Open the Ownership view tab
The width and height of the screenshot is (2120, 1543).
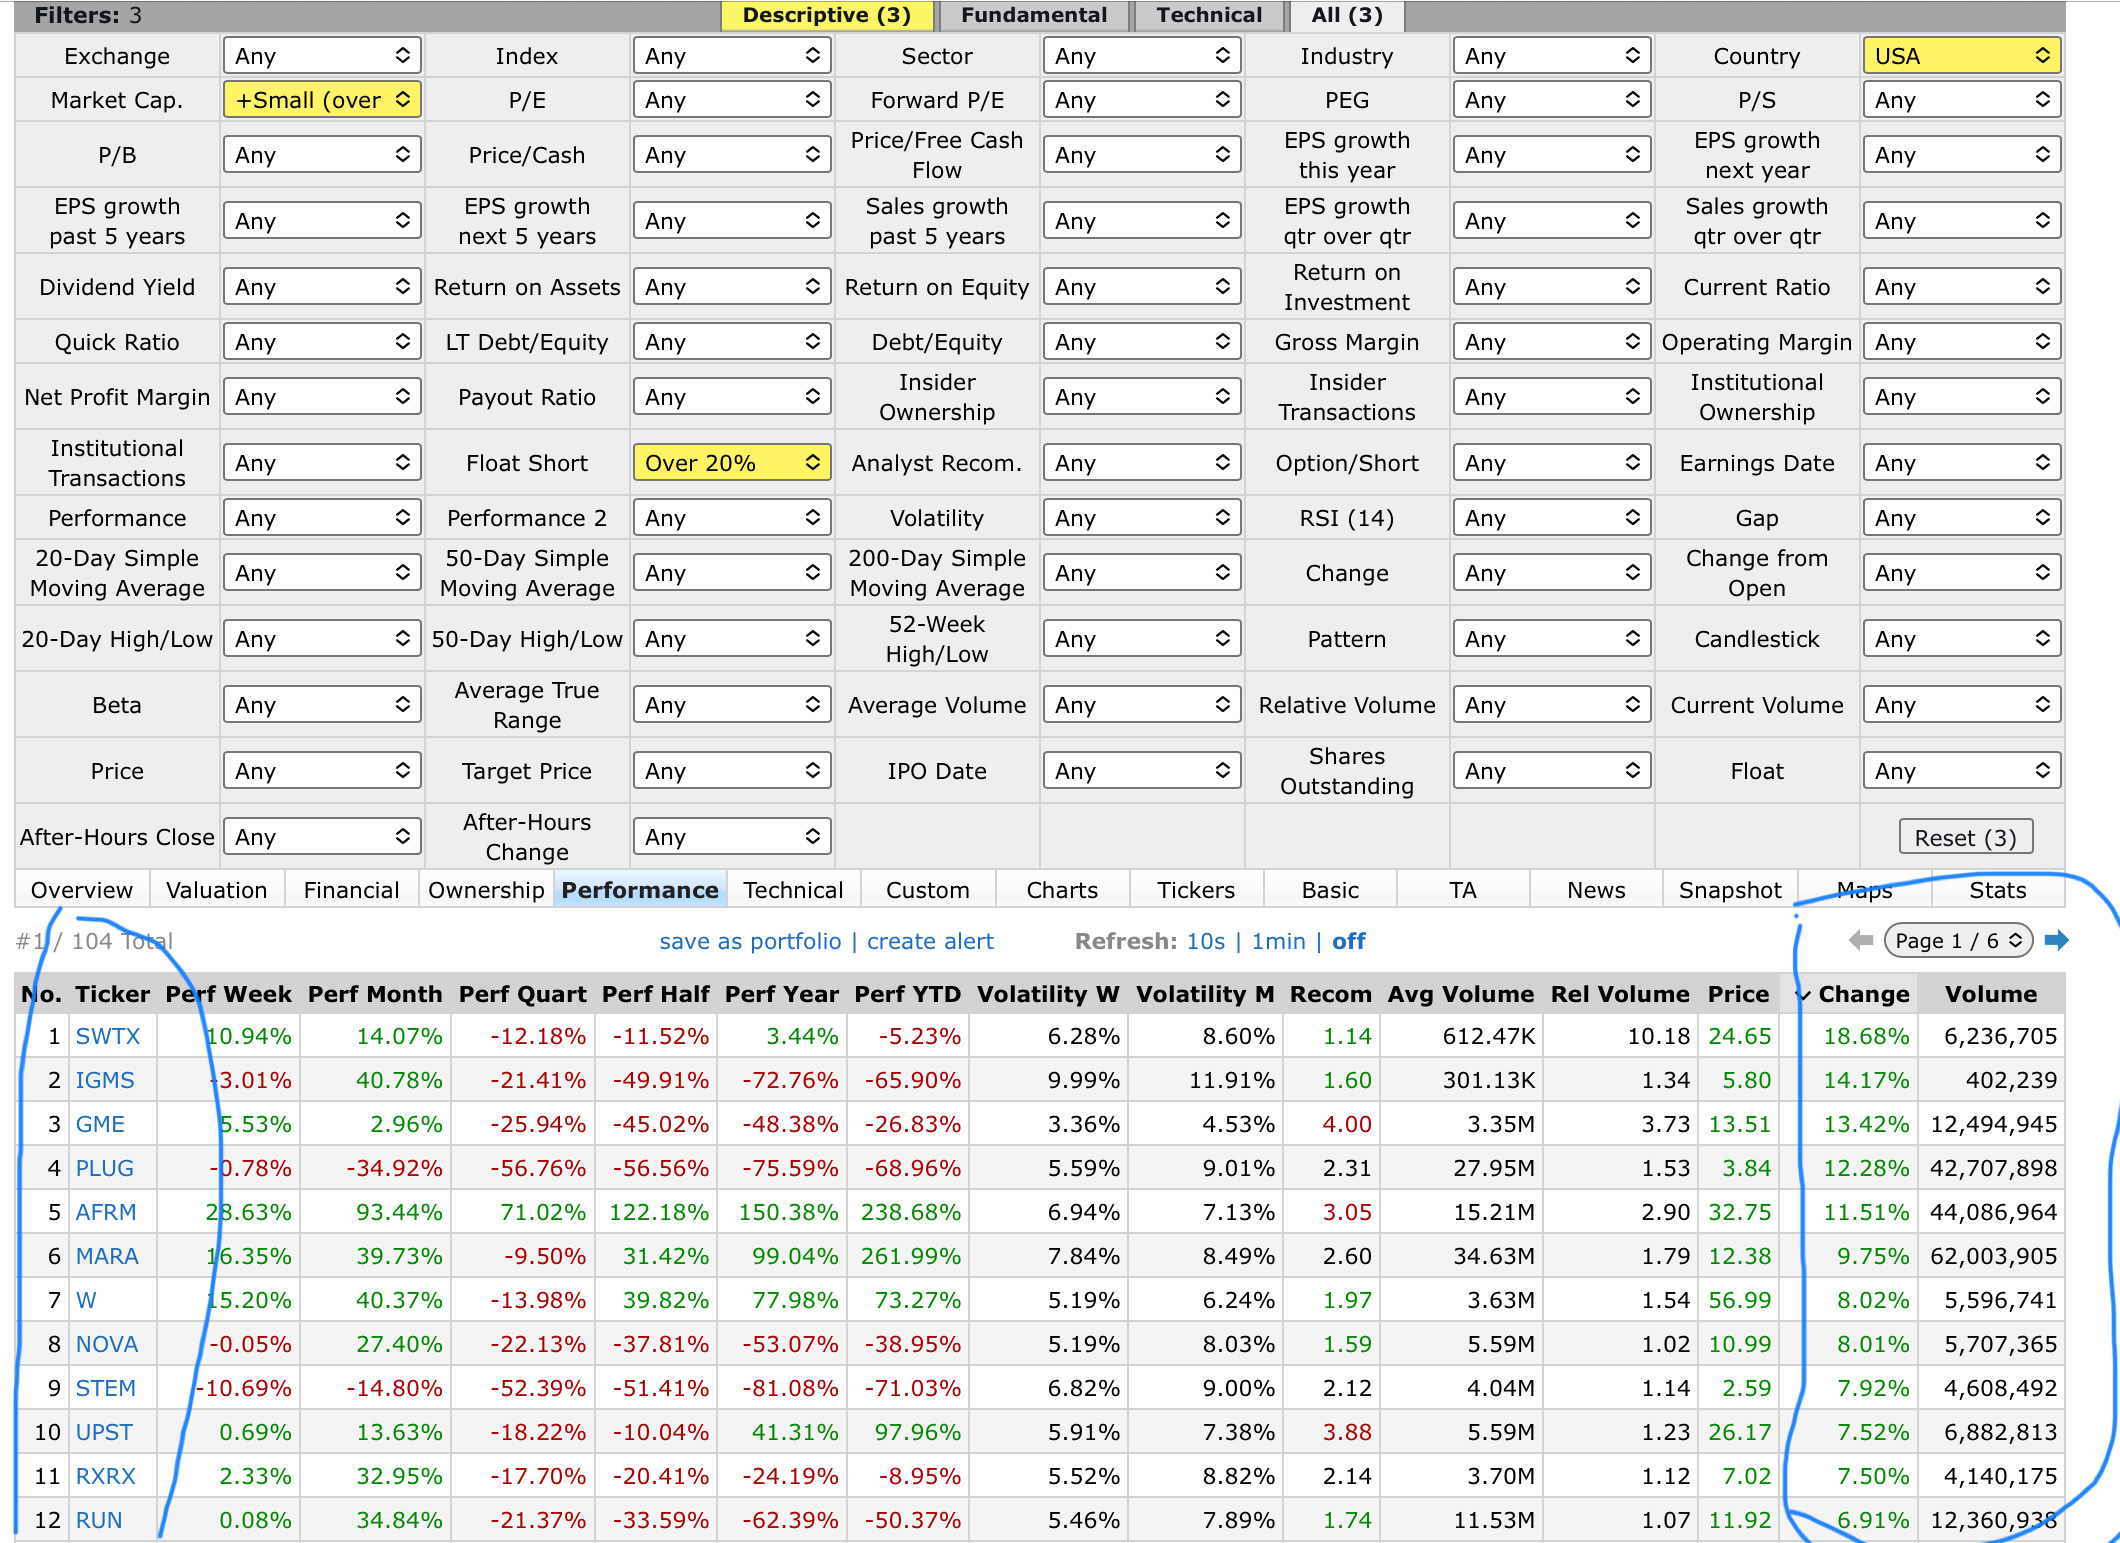486,890
